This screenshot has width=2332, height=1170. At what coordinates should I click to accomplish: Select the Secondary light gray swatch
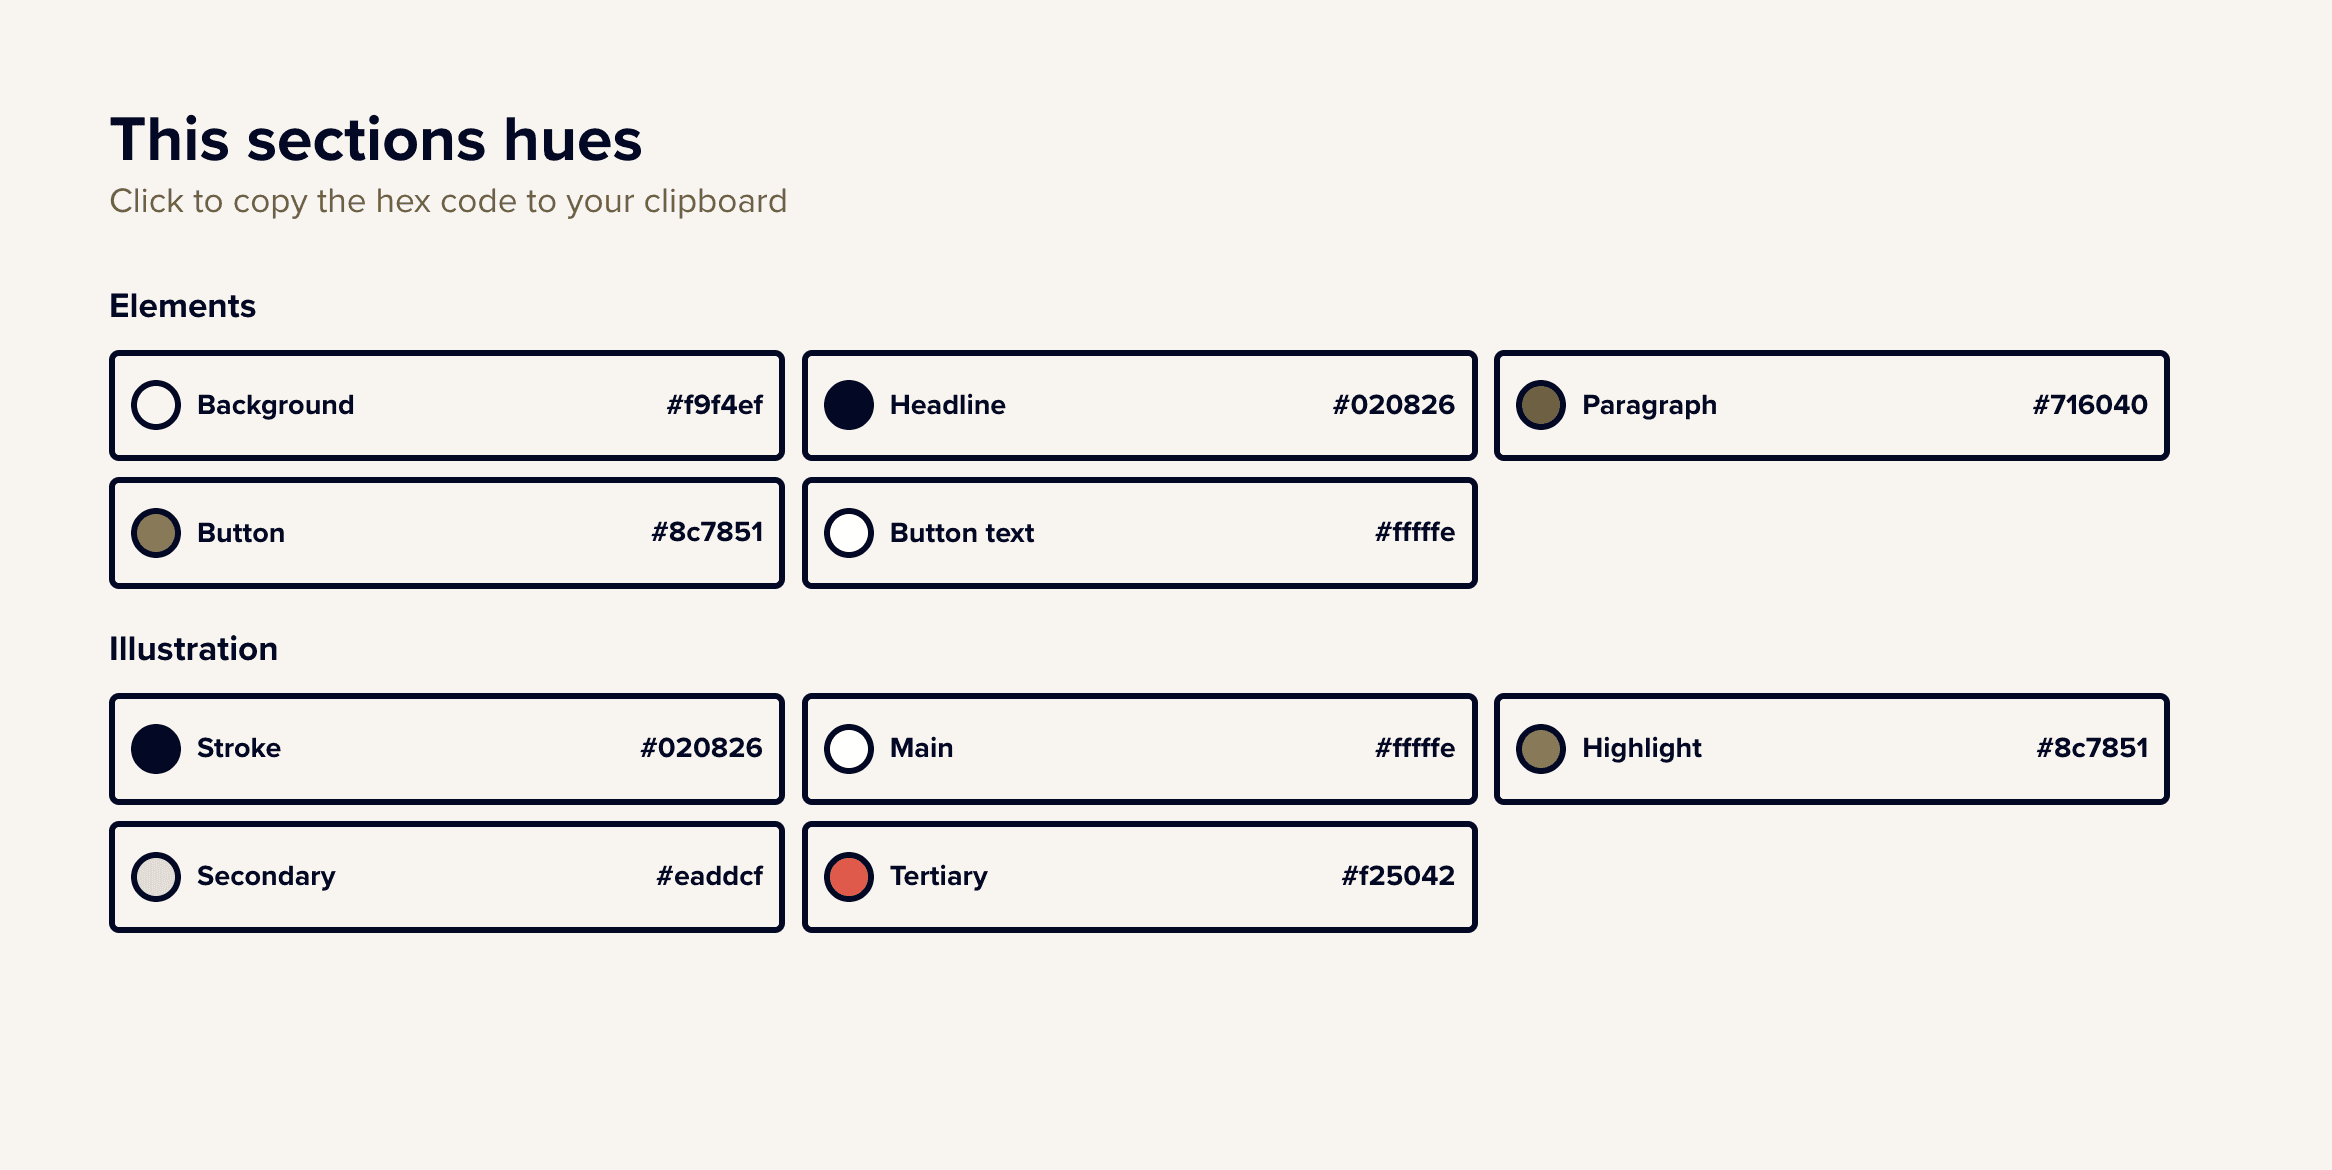(x=156, y=877)
